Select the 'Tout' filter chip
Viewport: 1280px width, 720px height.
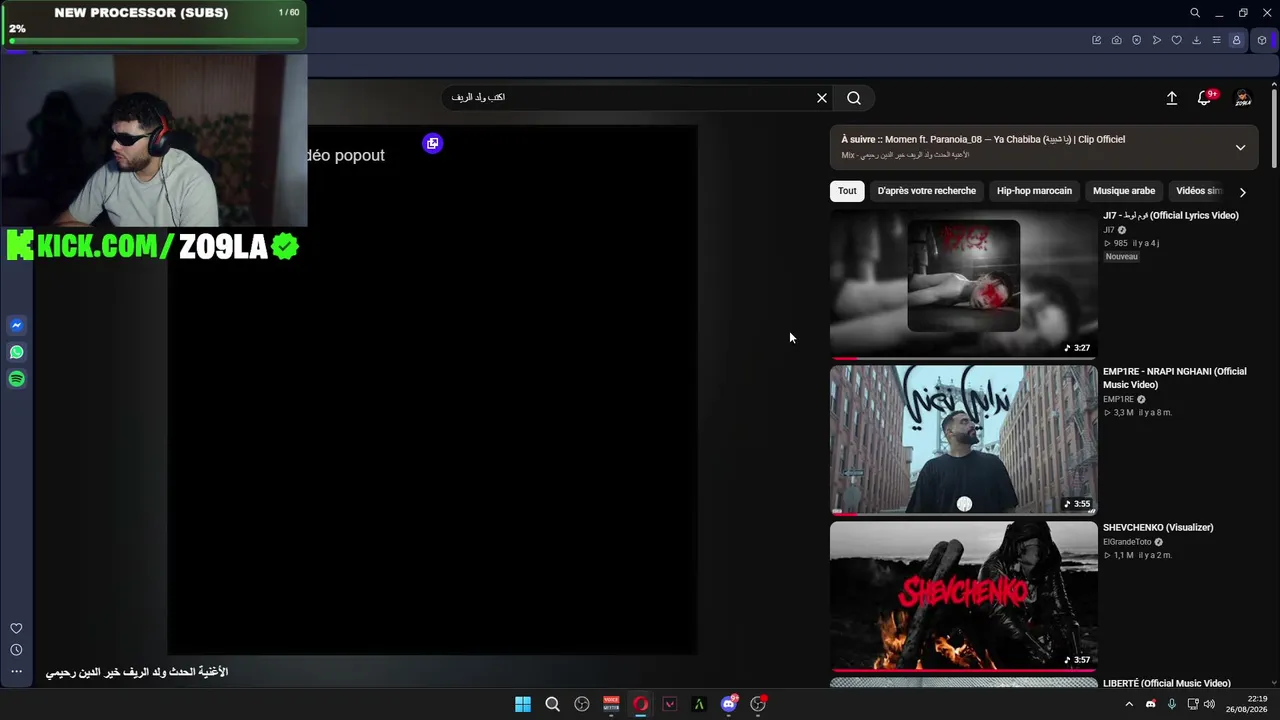point(847,191)
